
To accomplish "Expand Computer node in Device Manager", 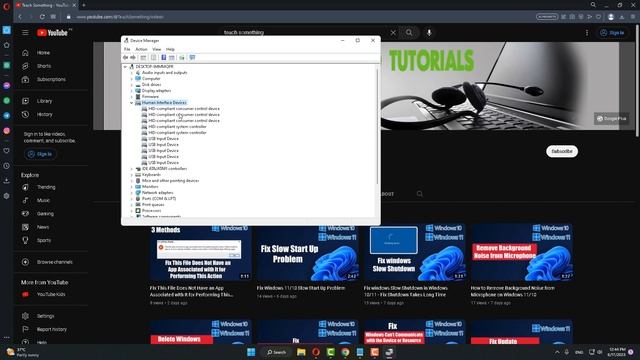I will (132, 78).
